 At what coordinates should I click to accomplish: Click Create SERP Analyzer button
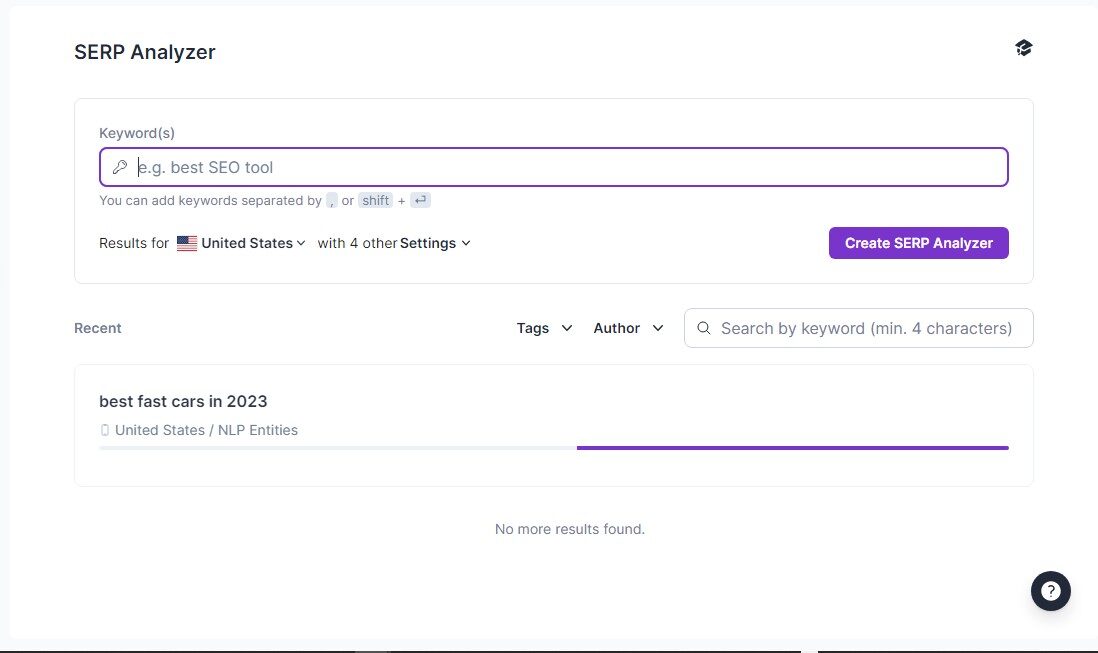click(x=919, y=243)
